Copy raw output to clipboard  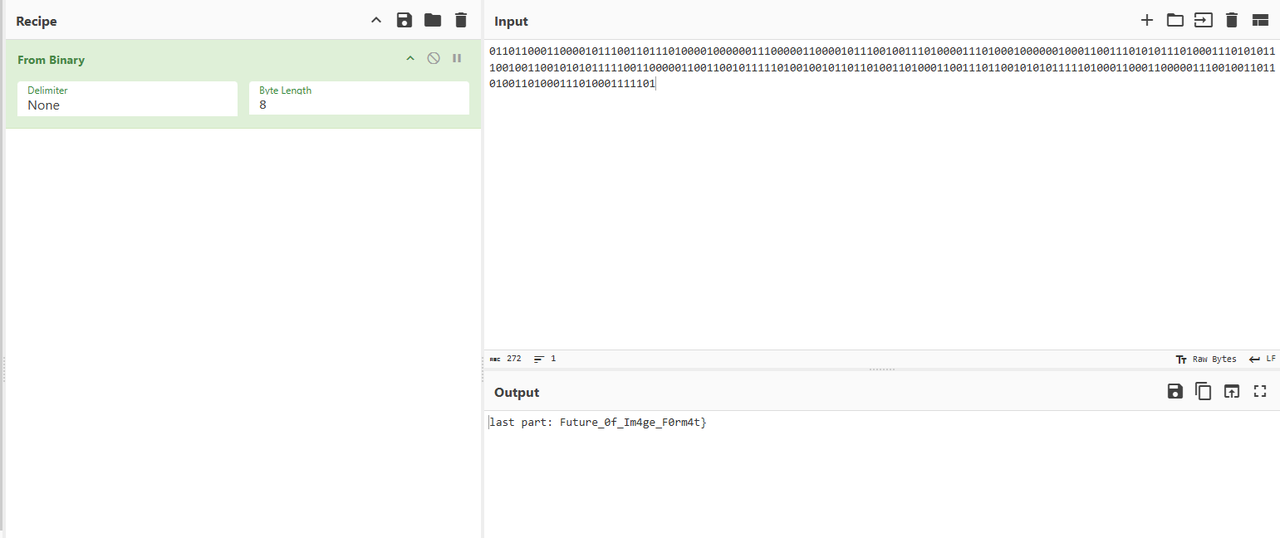[1203, 392]
